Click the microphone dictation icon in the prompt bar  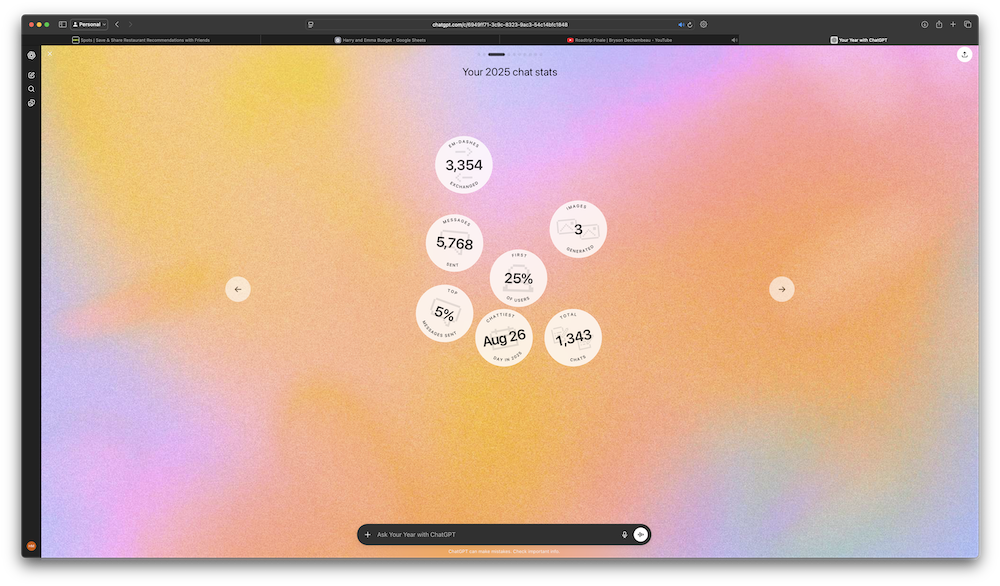[625, 535]
